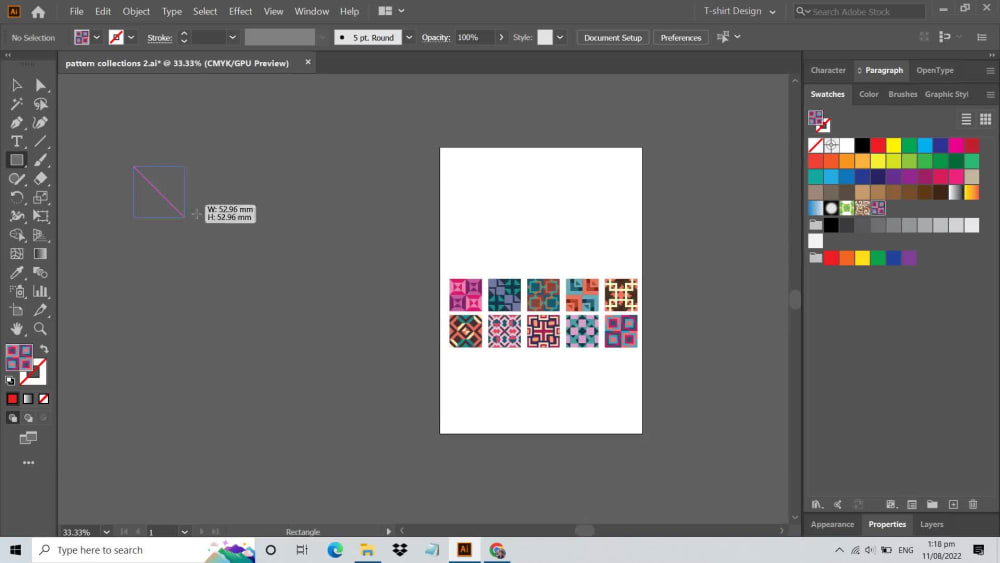Expand stroke weight dropdown
The width and height of the screenshot is (1000, 563).
point(232,38)
